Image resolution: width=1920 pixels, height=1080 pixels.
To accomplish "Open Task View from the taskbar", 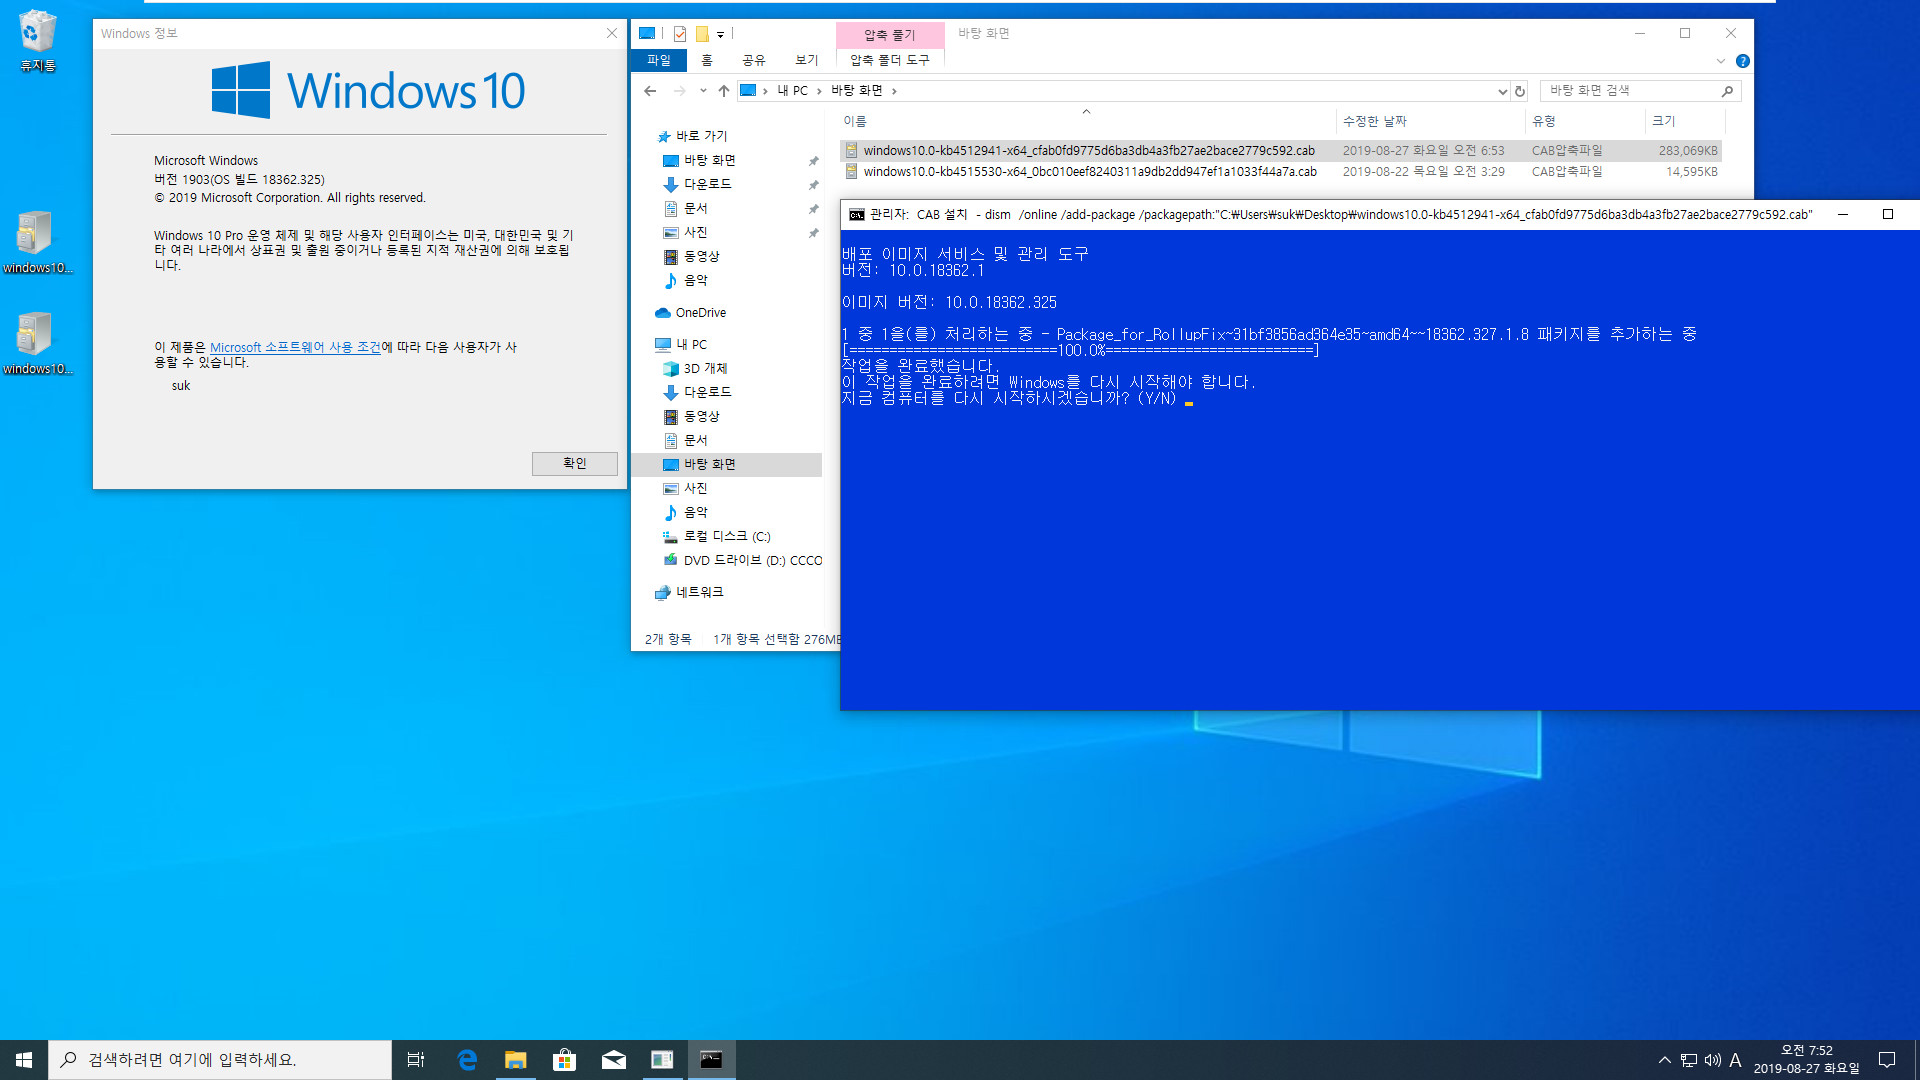I will [x=416, y=1060].
